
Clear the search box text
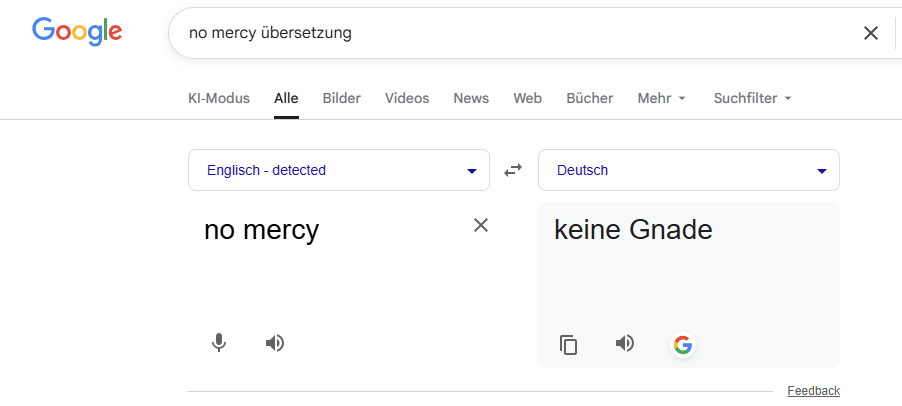click(871, 33)
